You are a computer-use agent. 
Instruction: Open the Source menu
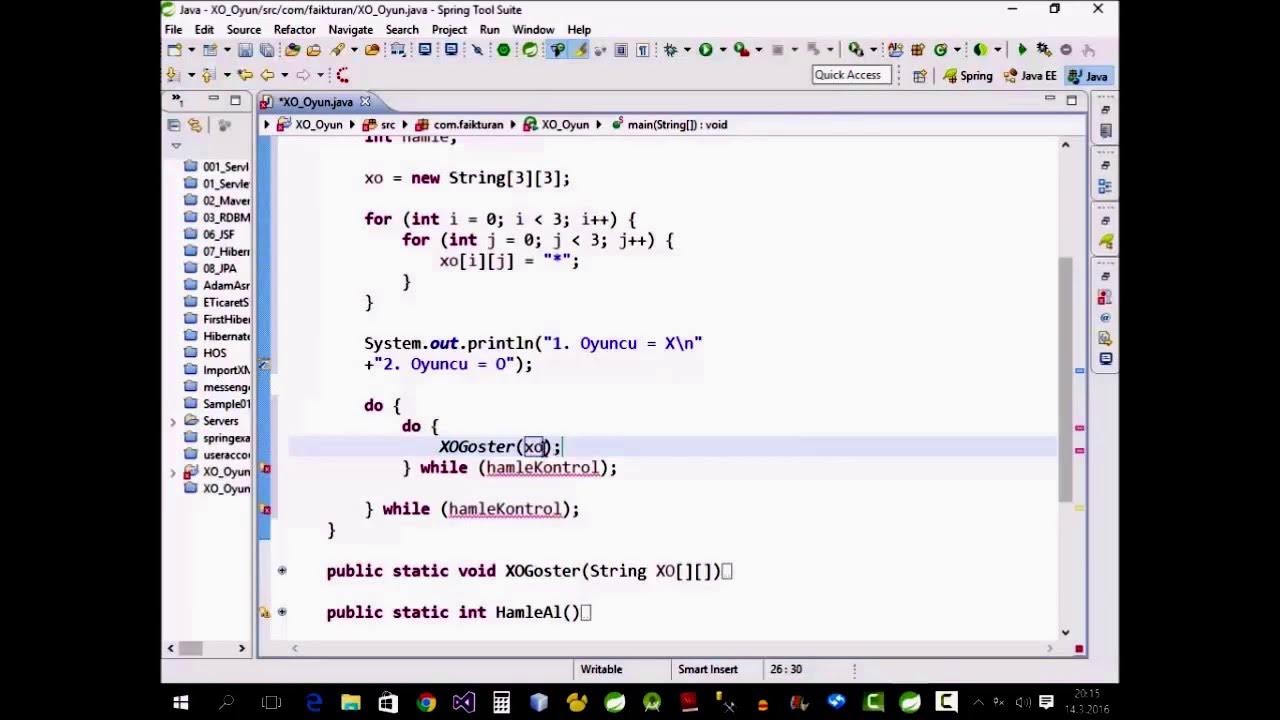(243, 29)
